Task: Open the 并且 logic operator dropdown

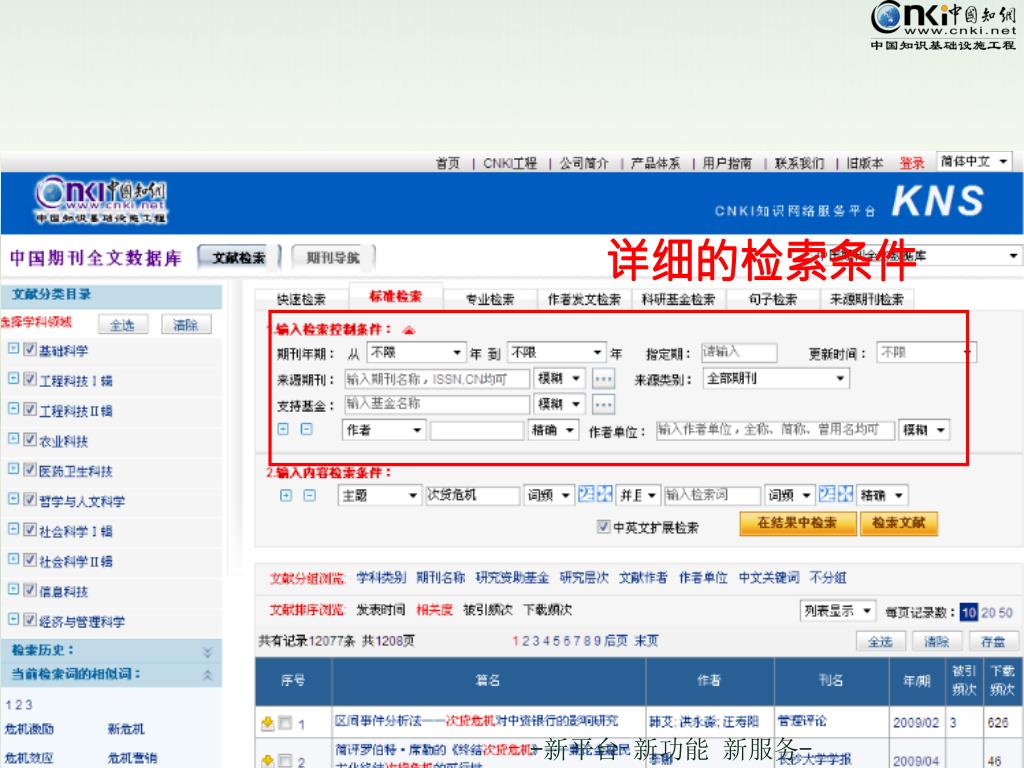Action: click(x=638, y=496)
